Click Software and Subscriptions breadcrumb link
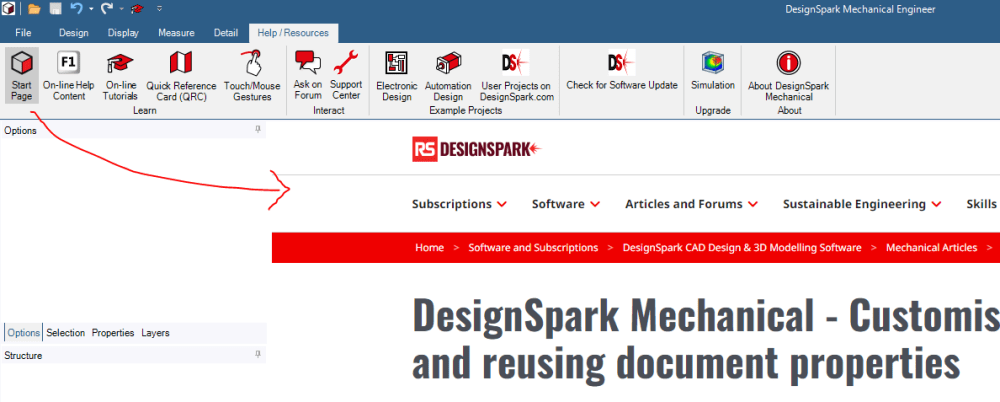 coord(533,248)
